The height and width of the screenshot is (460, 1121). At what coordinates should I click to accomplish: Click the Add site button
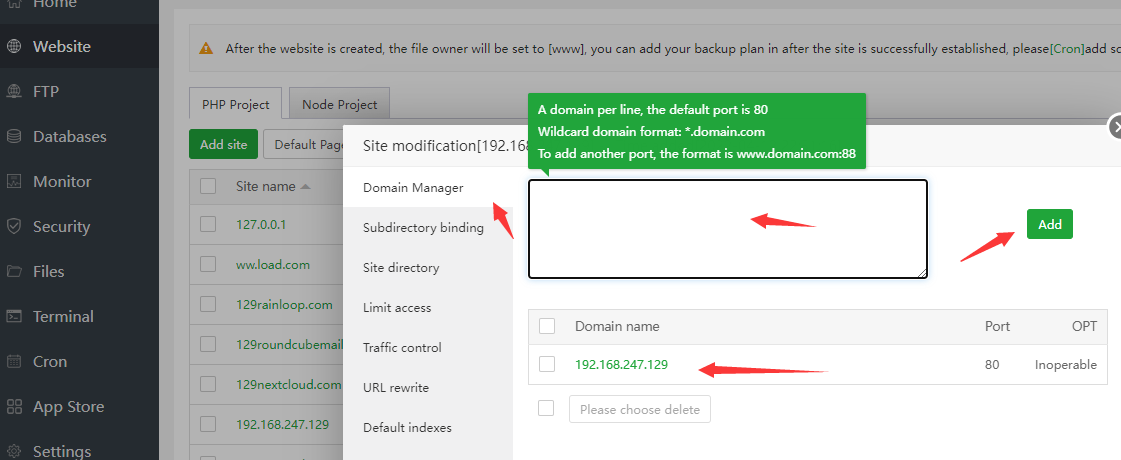(x=223, y=145)
